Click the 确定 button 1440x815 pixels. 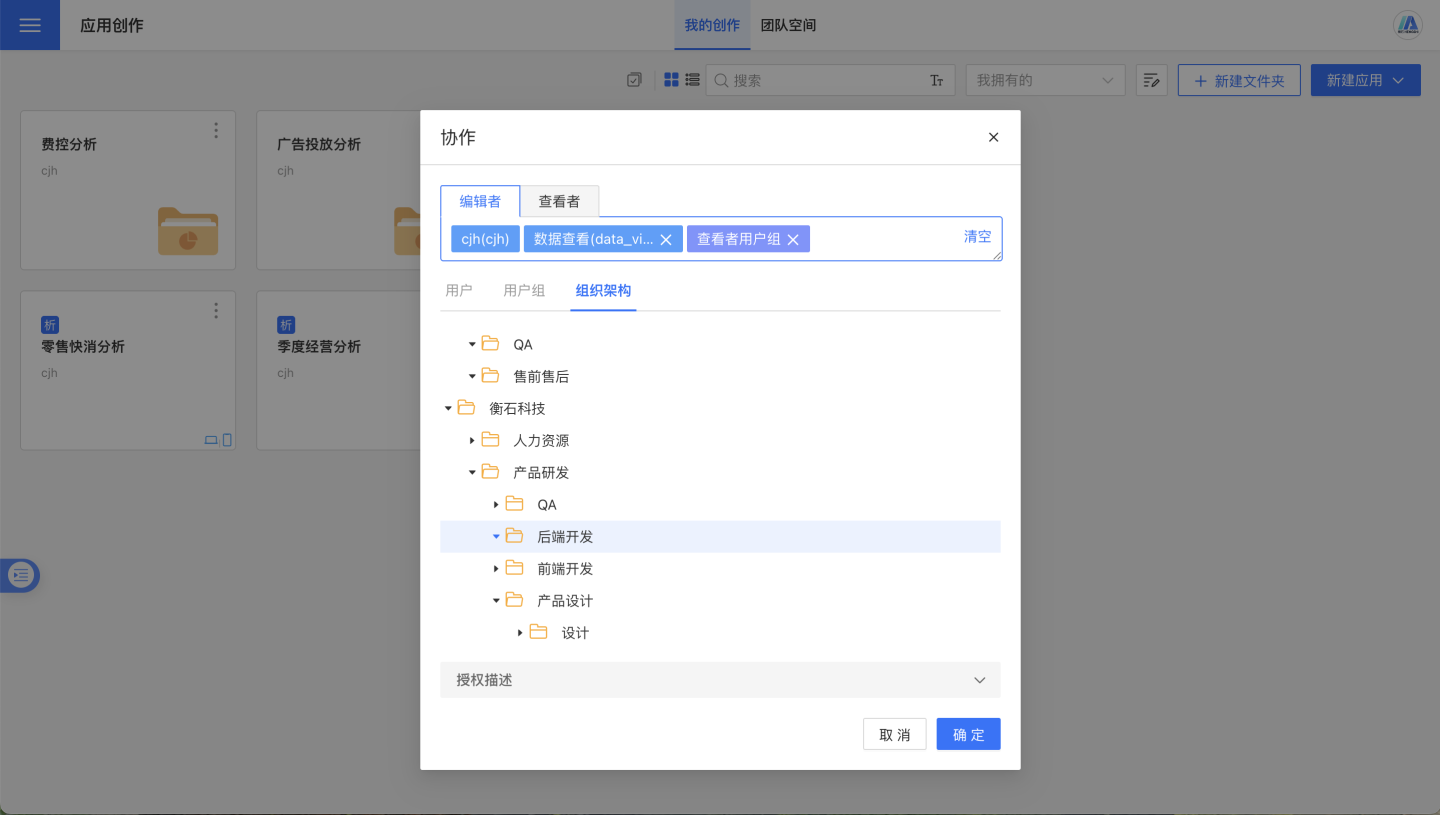coord(968,734)
